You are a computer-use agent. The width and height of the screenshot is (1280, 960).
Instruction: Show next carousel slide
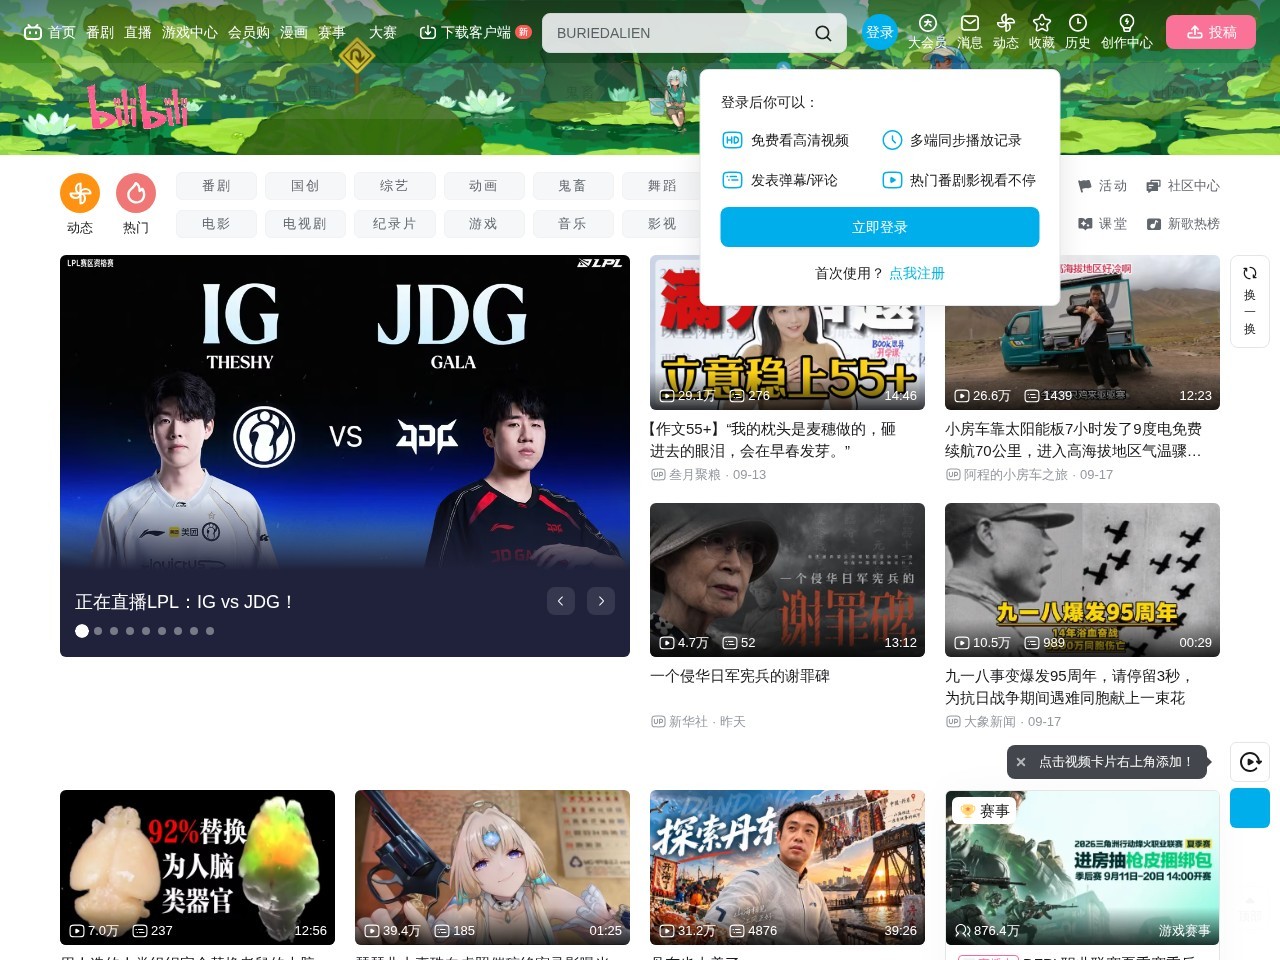(x=601, y=601)
